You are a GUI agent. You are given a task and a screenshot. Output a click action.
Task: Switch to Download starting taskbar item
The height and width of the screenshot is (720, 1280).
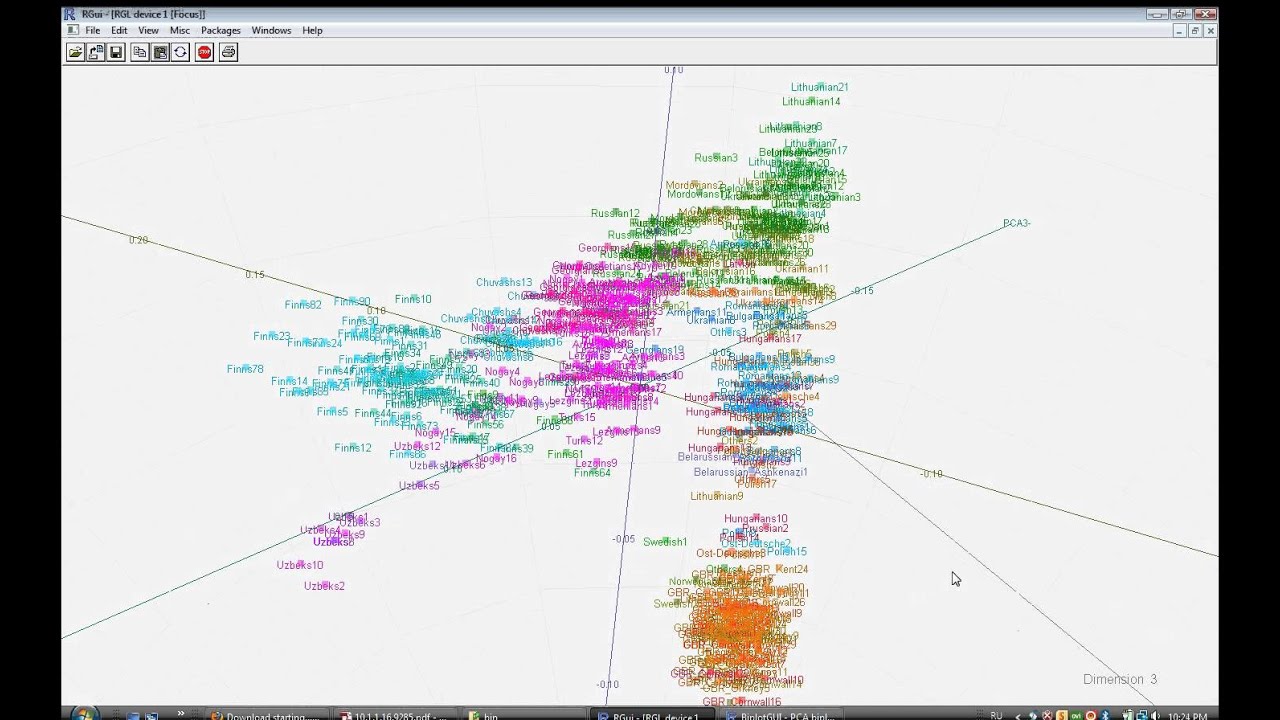coord(266,716)
